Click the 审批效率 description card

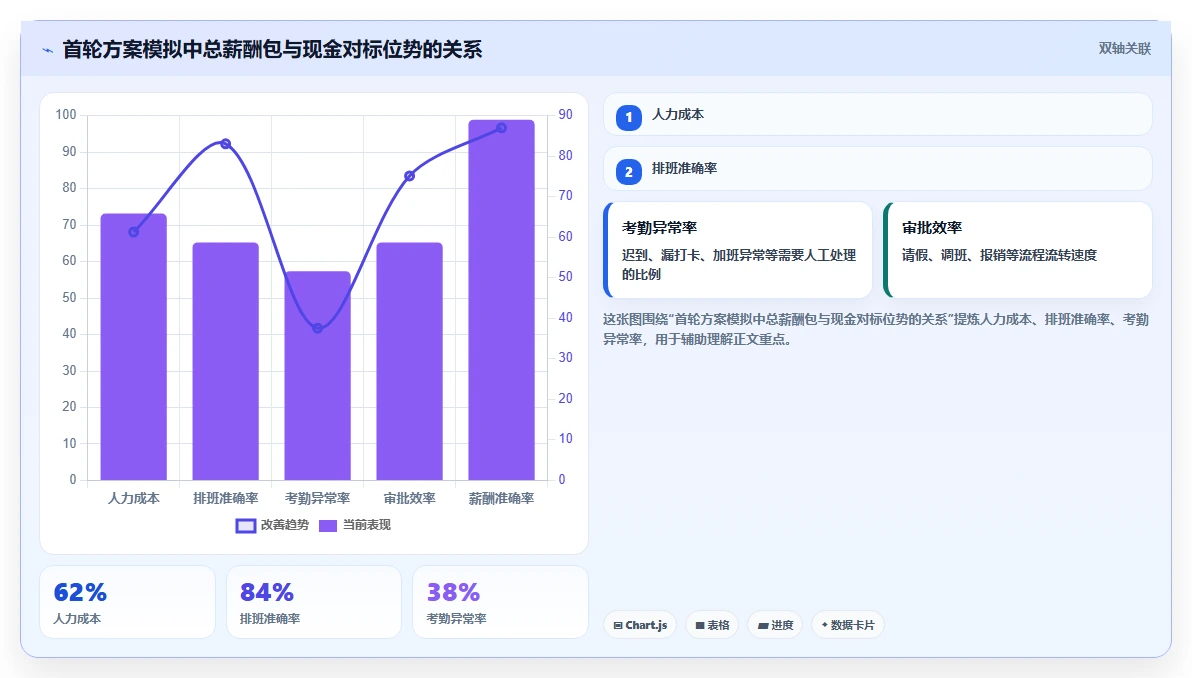(1018, 249)
